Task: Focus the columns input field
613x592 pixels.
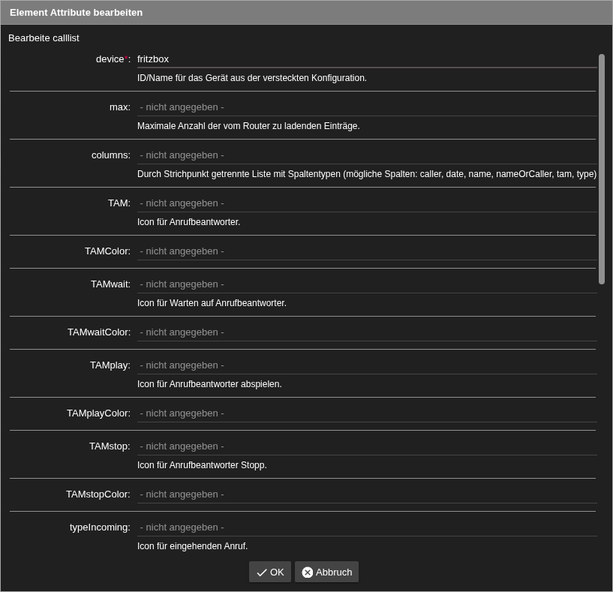Action: coord(367,155)
